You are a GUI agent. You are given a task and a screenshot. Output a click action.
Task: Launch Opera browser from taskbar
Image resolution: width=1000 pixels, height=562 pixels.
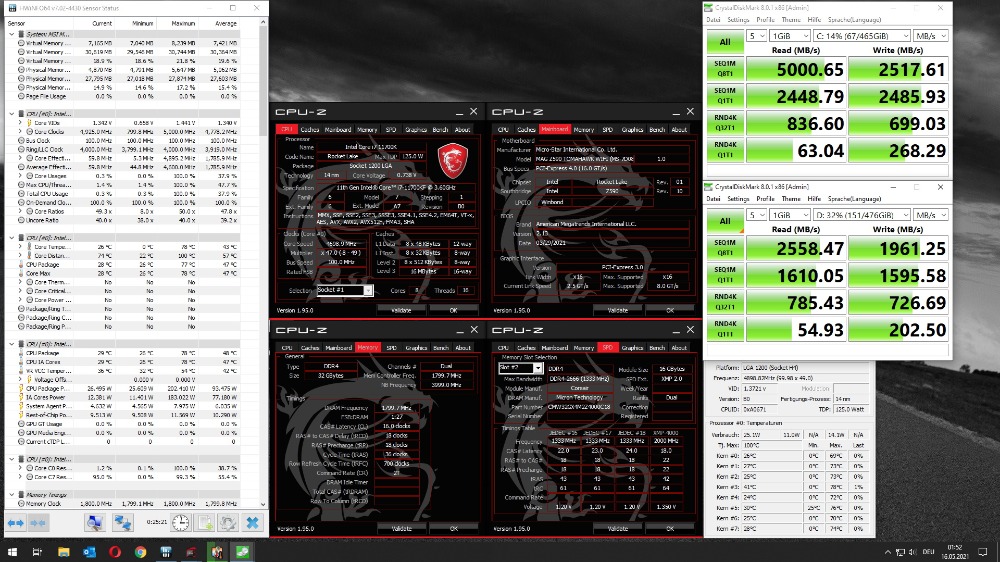pyautogui.click(x=115, y=552)
